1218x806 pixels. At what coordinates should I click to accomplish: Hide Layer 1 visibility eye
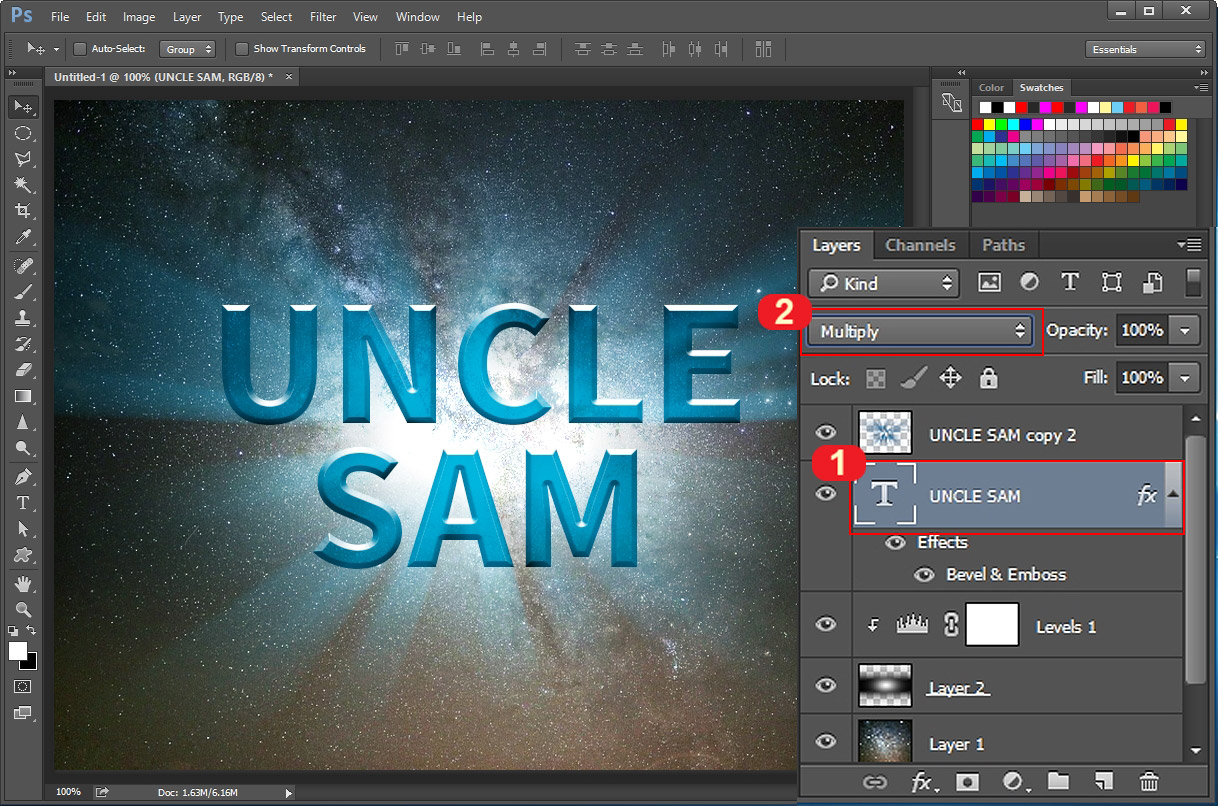[x=825, y=741]
